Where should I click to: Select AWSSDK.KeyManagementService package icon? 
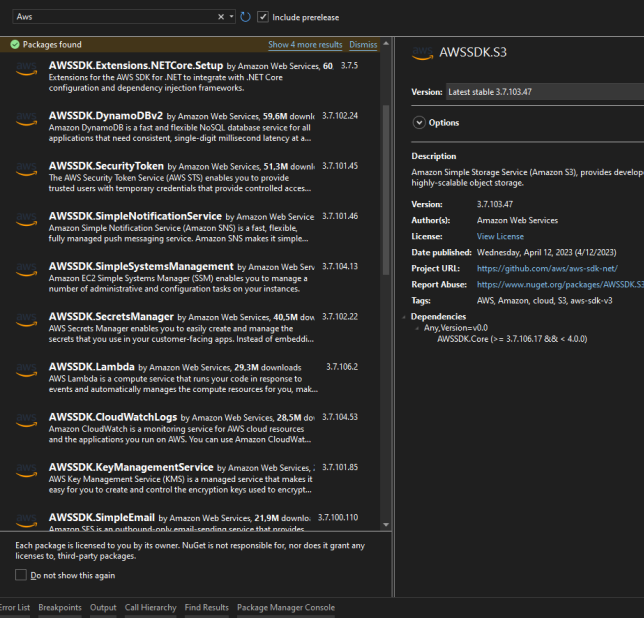point(26,471)
